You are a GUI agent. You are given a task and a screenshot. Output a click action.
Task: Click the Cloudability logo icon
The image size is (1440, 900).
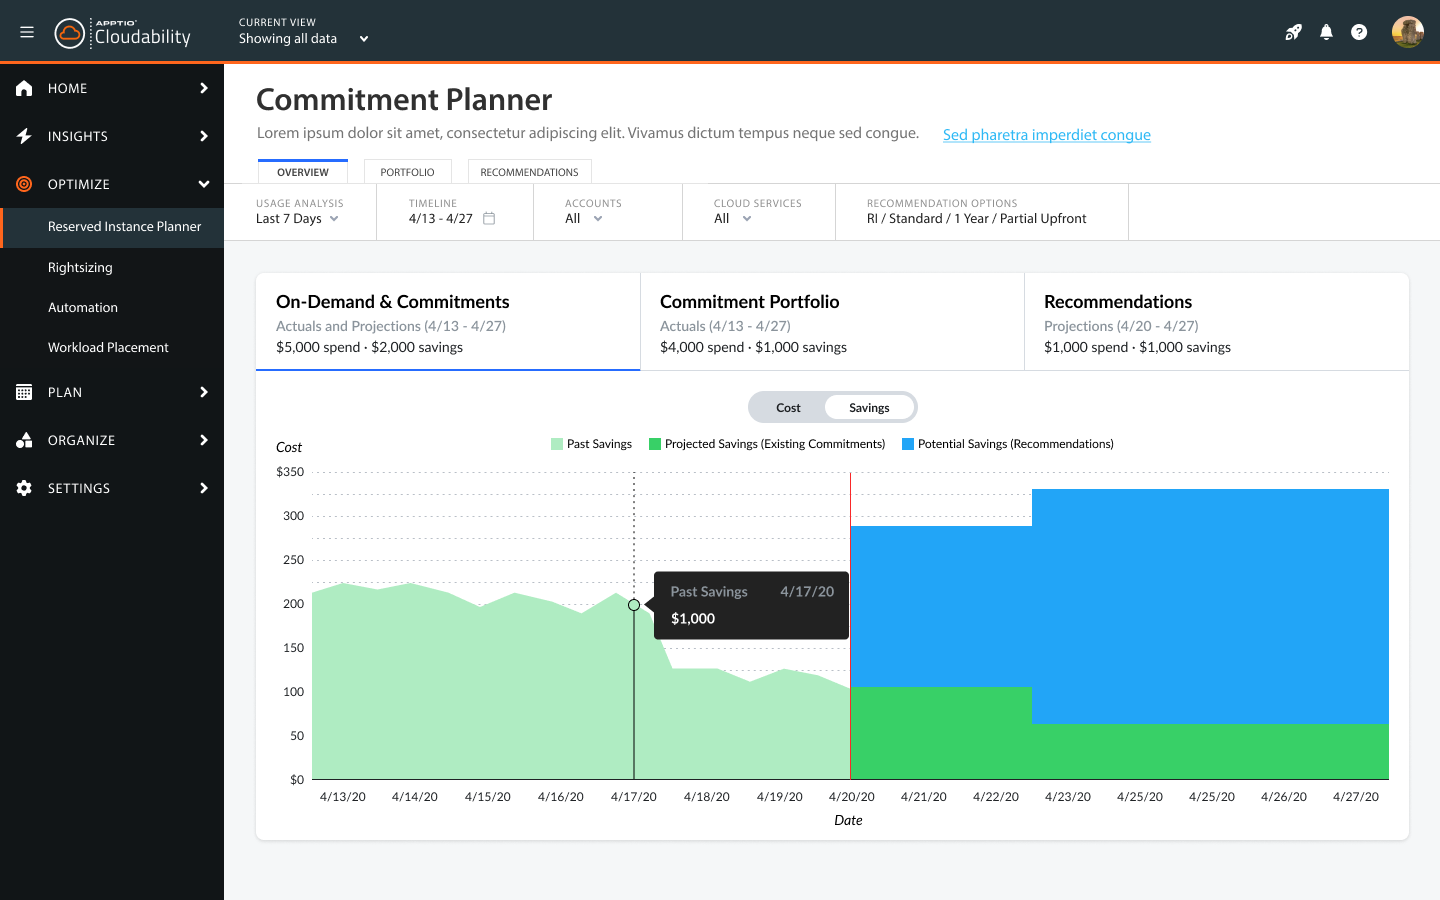point(69,33)
